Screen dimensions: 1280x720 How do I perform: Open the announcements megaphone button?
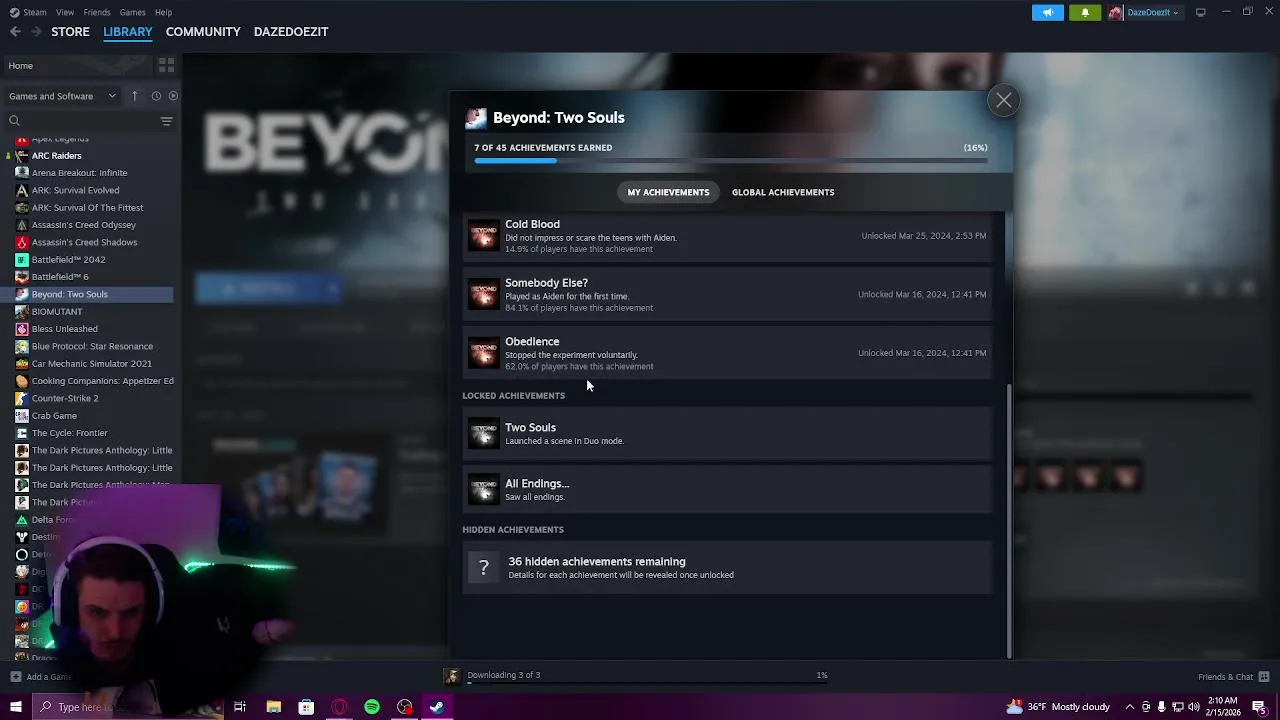coord(1048,12)
